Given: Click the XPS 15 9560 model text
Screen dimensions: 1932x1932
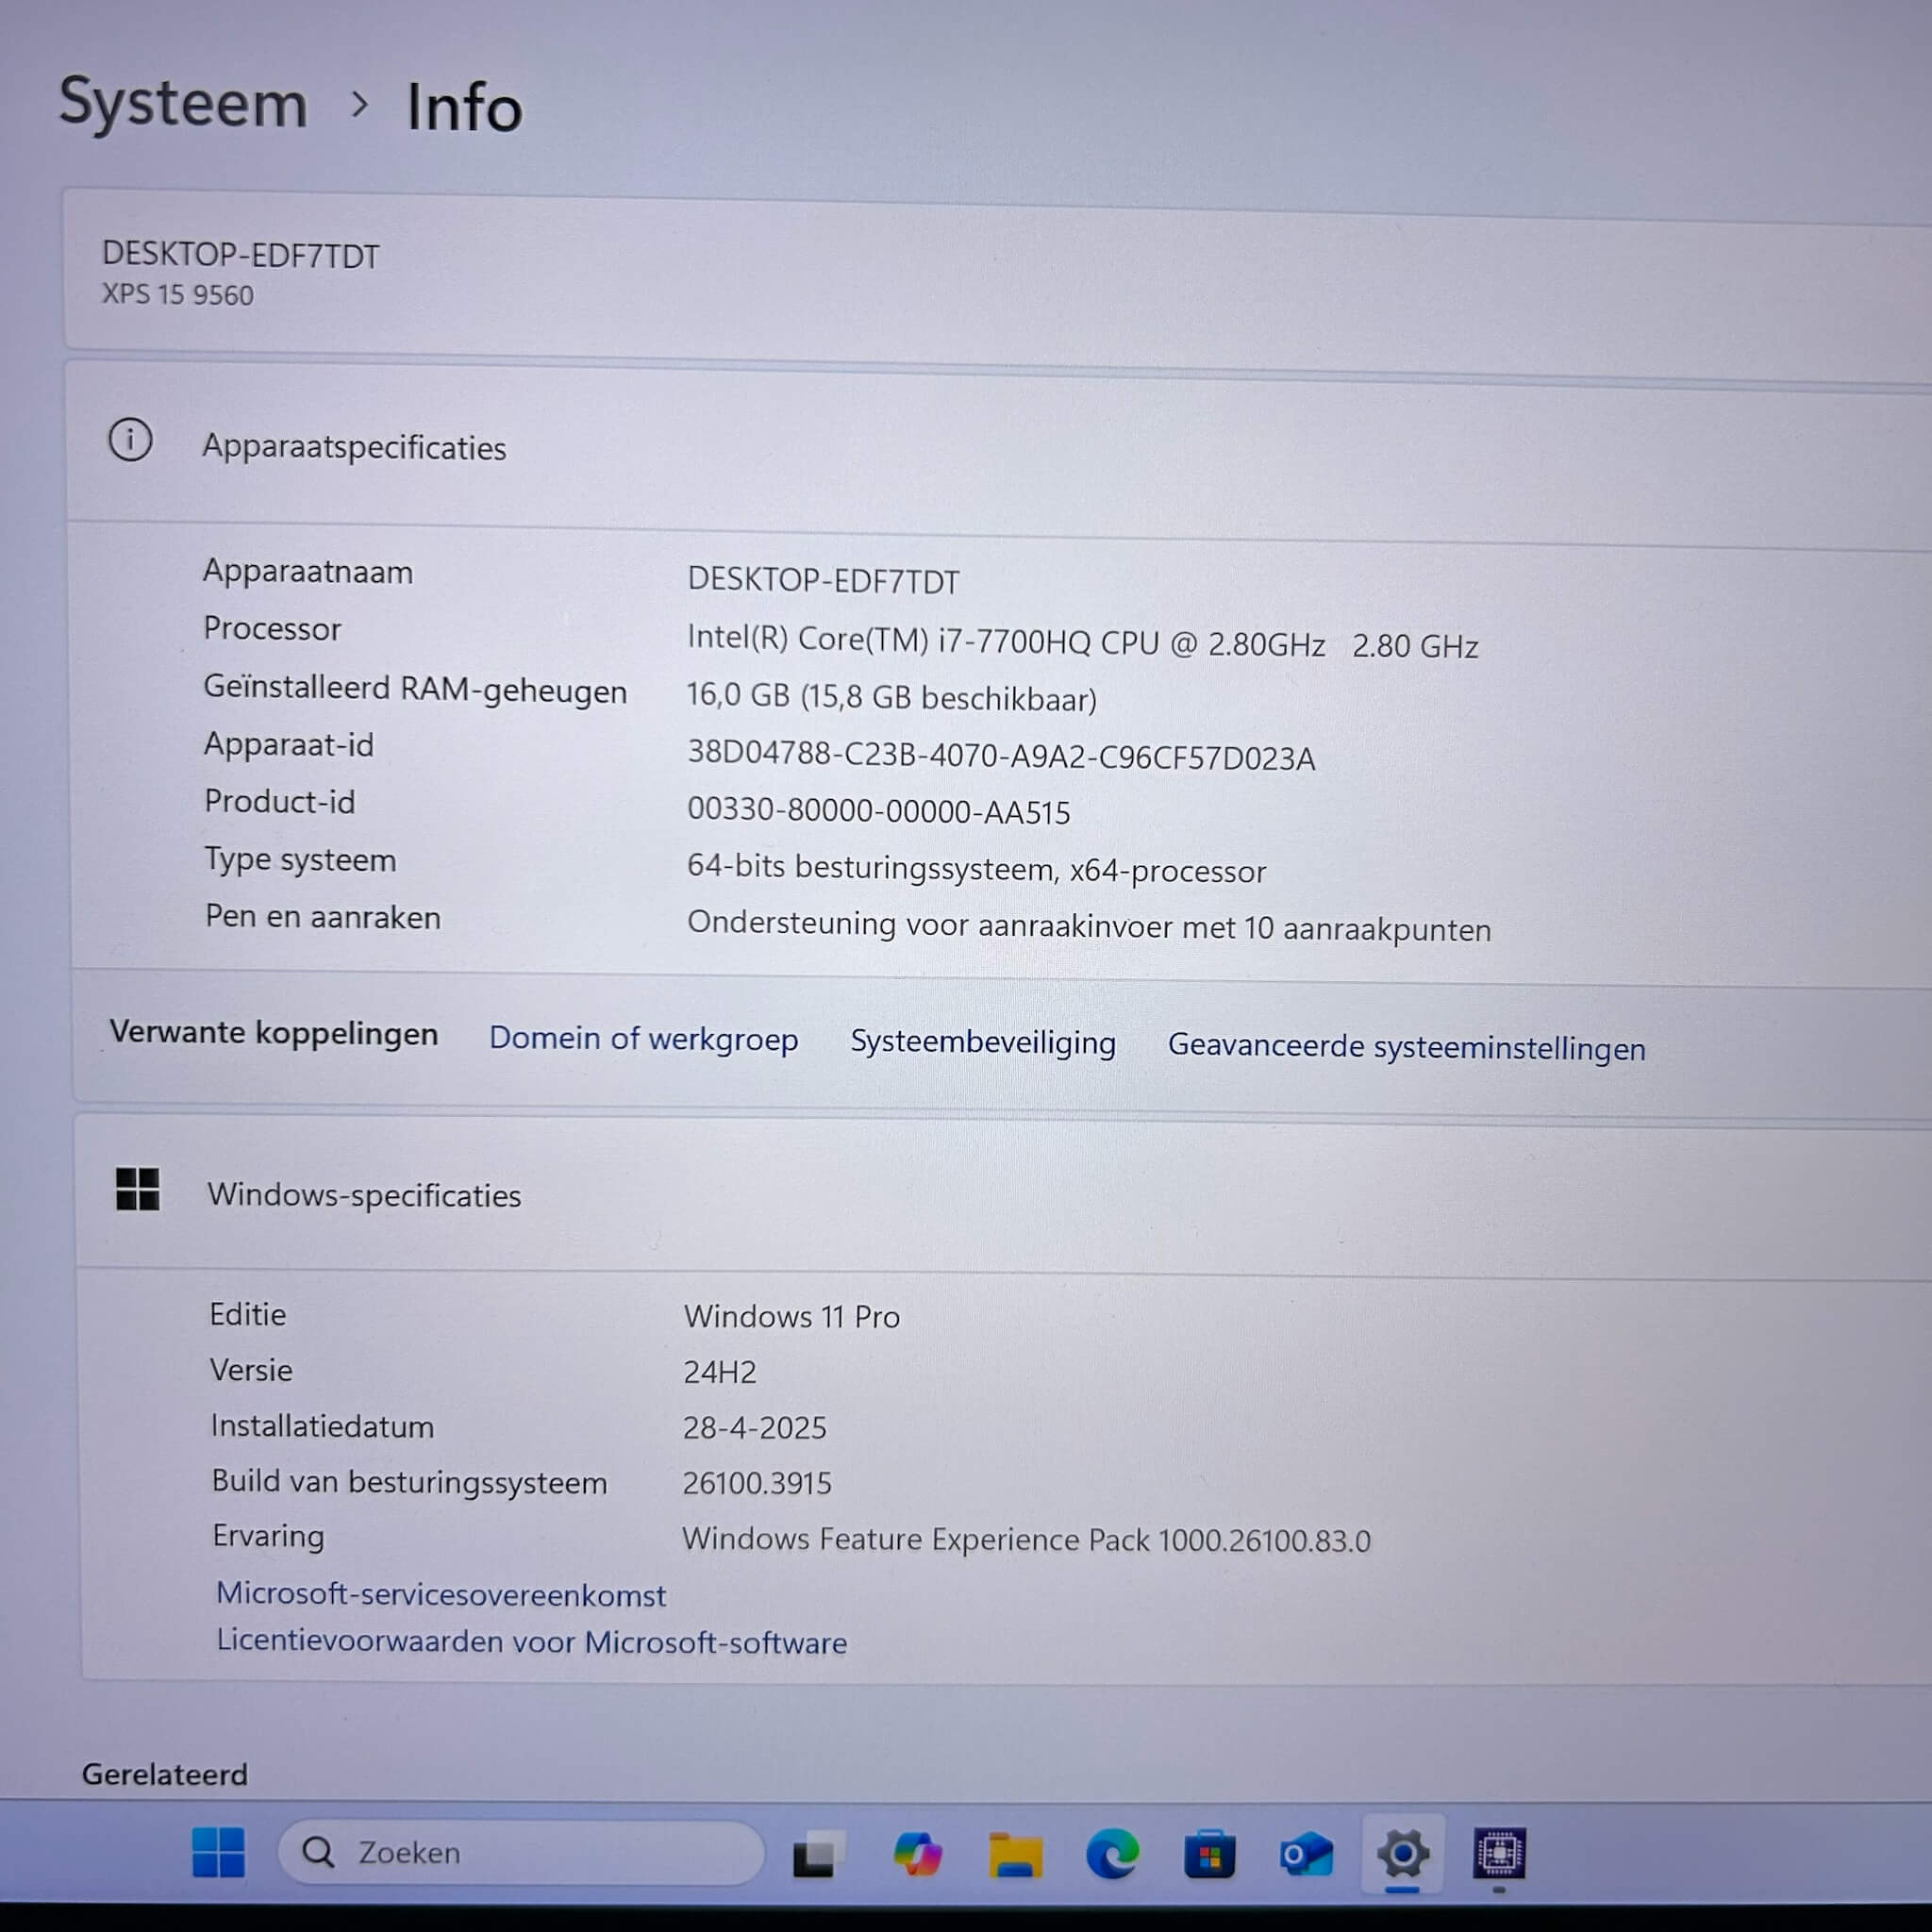Looking at the screenshot, I should (x=178, y=295).
